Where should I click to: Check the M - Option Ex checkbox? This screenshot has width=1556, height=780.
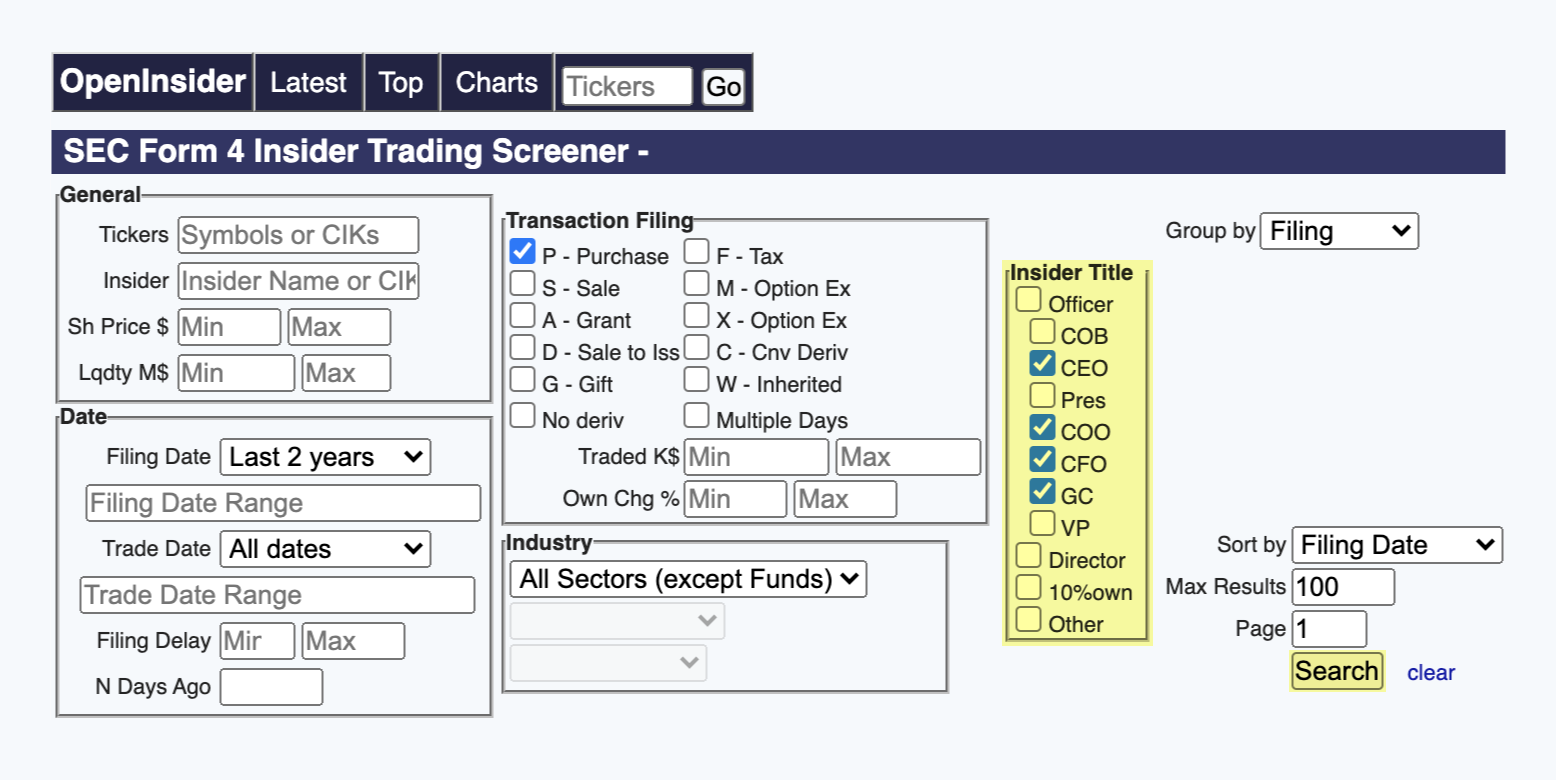click(696, 285)
